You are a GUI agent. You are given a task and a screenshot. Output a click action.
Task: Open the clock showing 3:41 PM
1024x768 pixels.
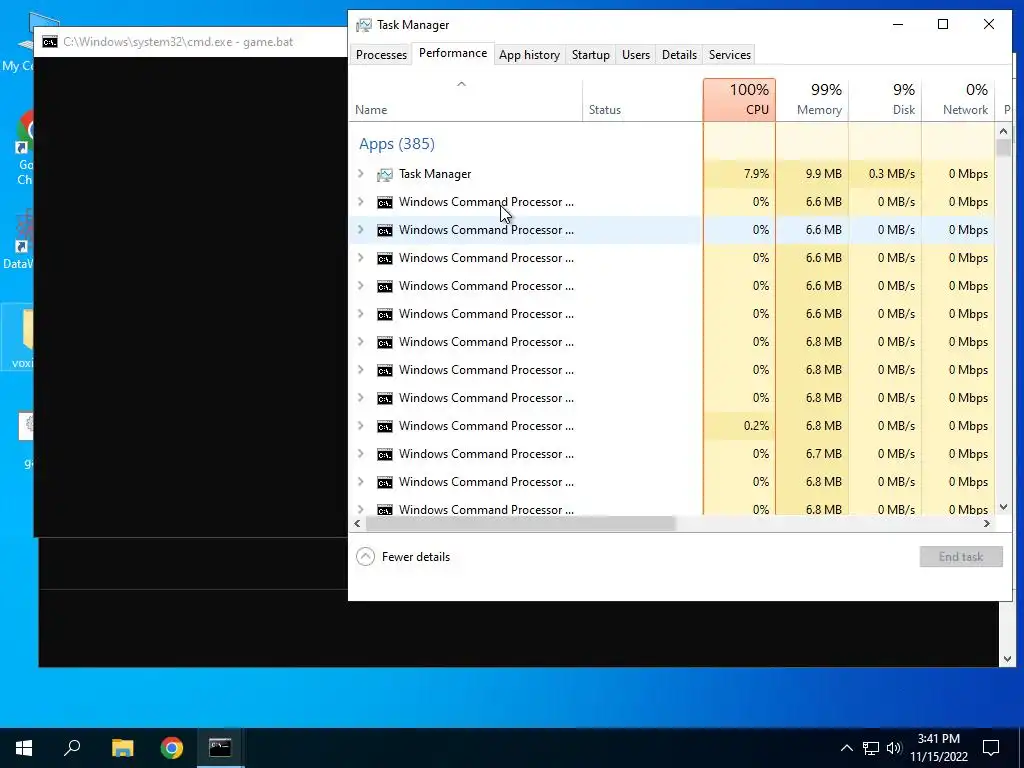click(938, 748)
